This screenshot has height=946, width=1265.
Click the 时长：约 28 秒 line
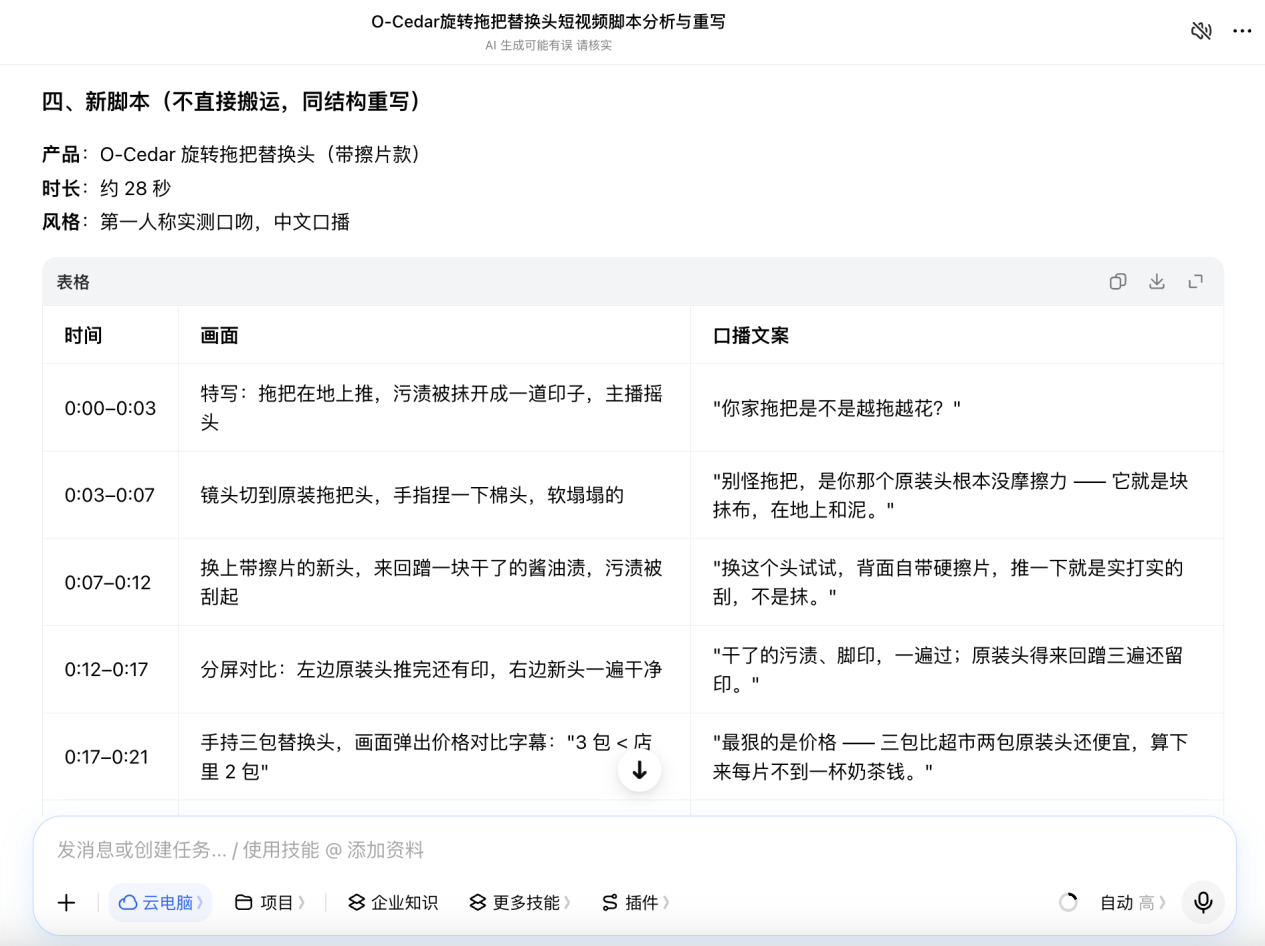click(x=107, y=189)
